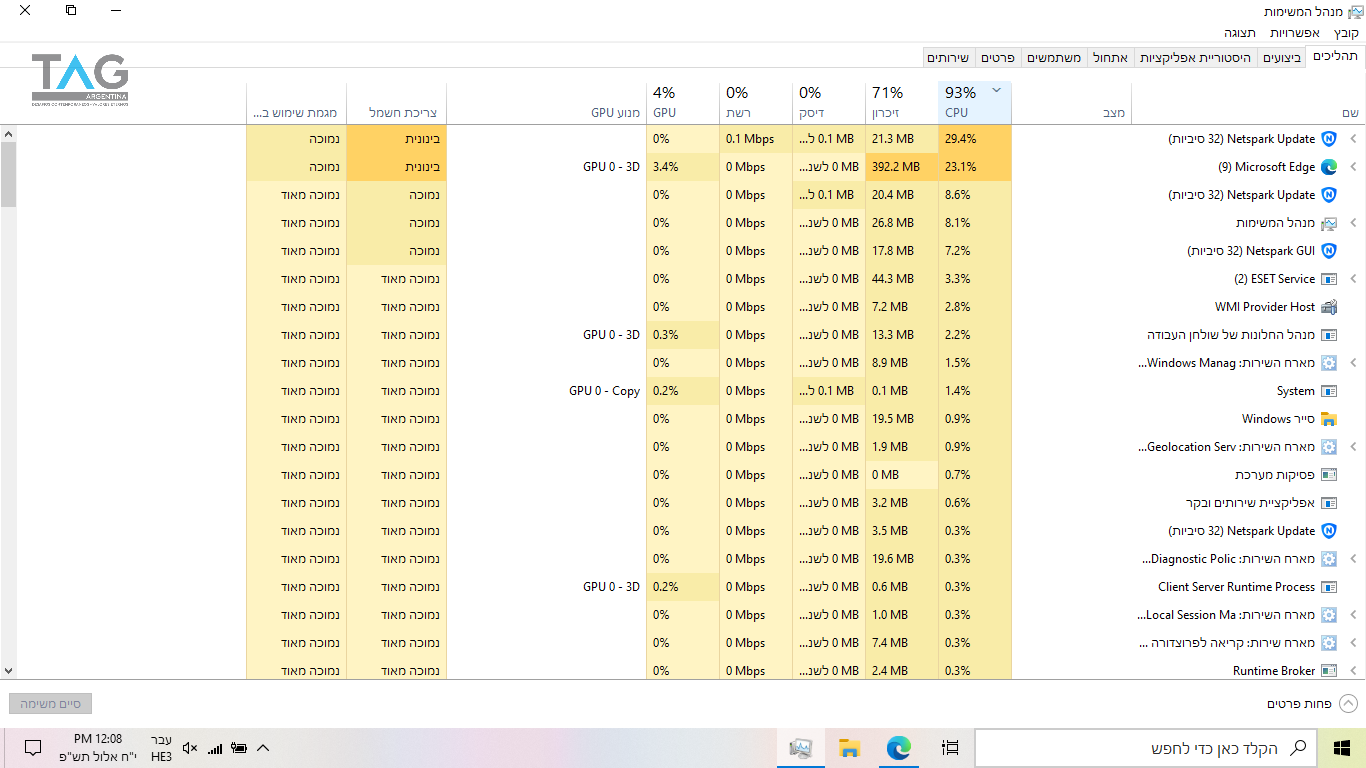Show hidden system tray icons

point(263,747)
